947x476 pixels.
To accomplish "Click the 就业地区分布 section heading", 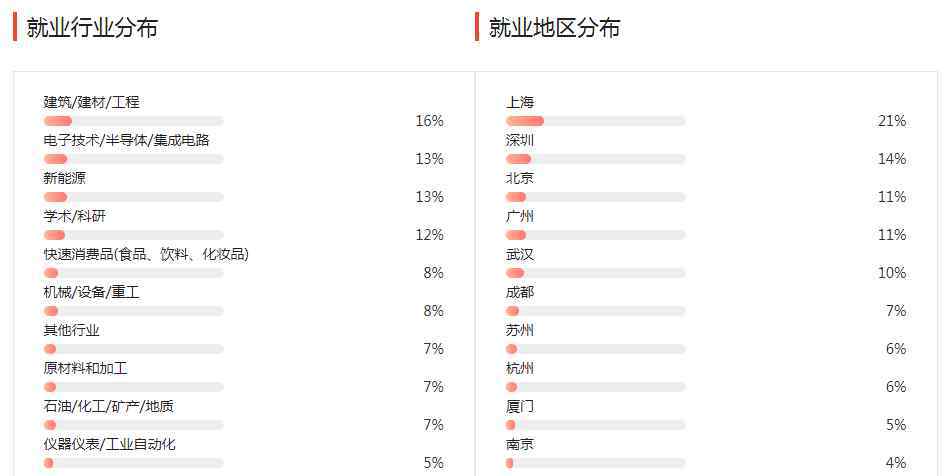I will tap(554, 28).
